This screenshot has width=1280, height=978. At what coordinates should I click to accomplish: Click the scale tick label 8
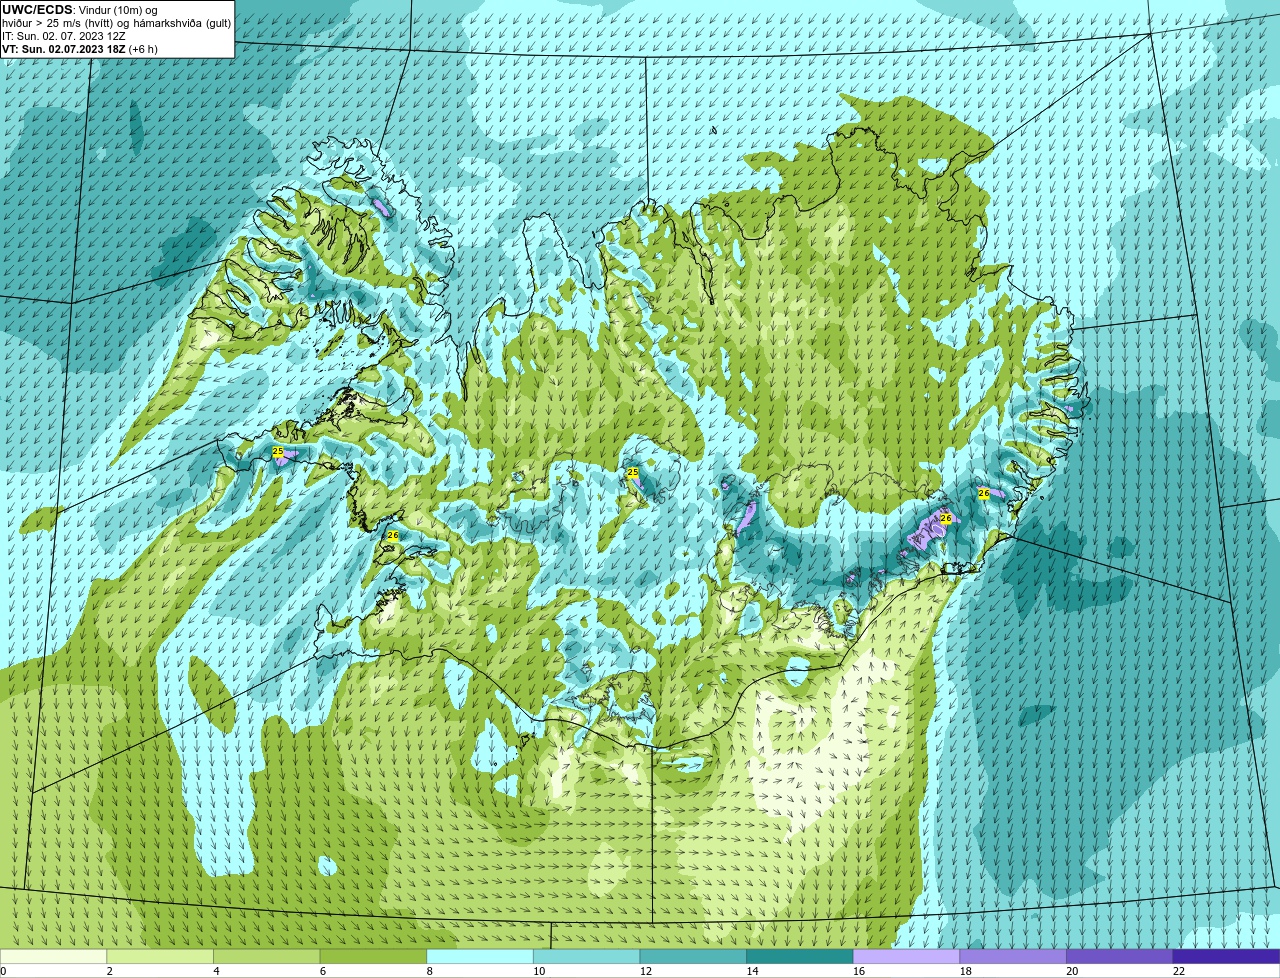[430, 971]
